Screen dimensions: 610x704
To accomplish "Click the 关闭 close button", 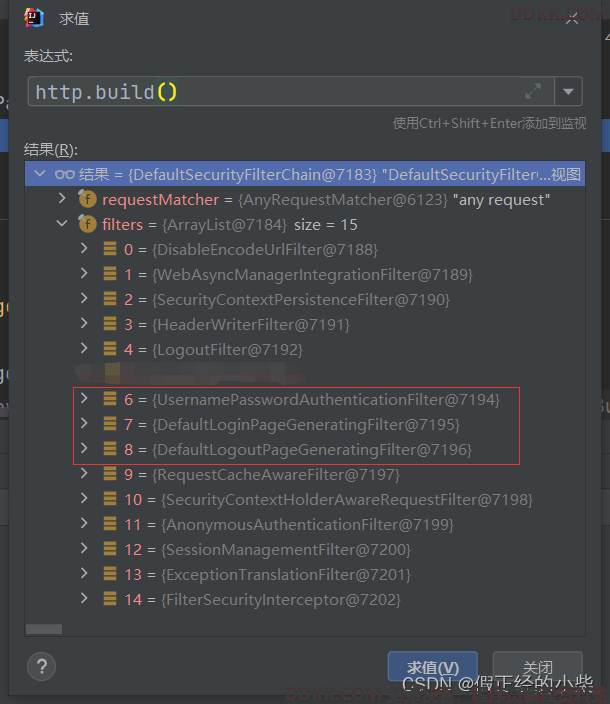I will (x=537, y=667).
